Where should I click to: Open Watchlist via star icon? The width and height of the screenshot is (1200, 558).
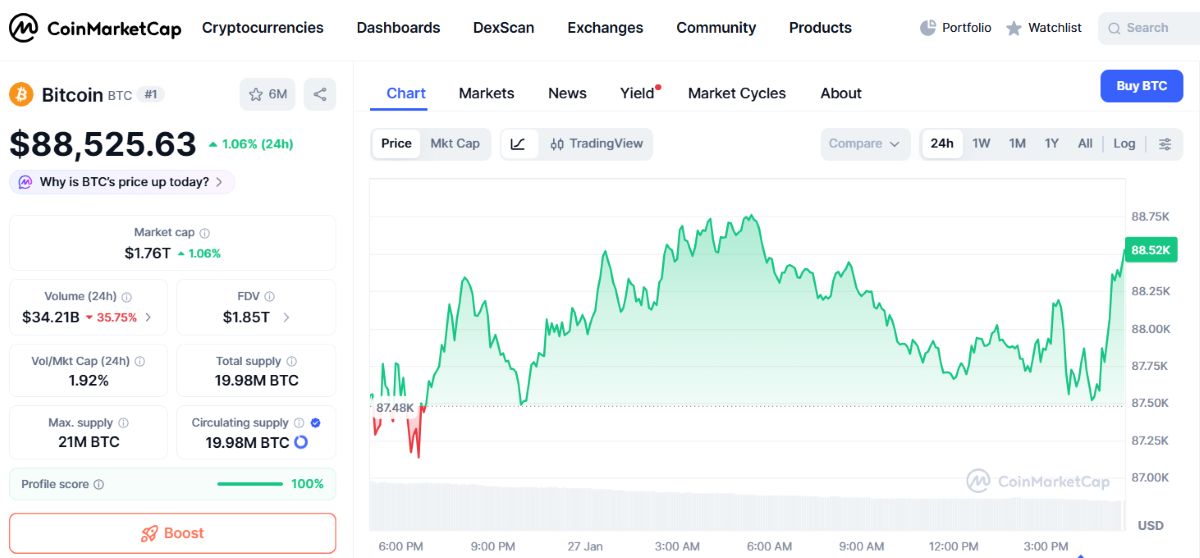click(1014, 28)
